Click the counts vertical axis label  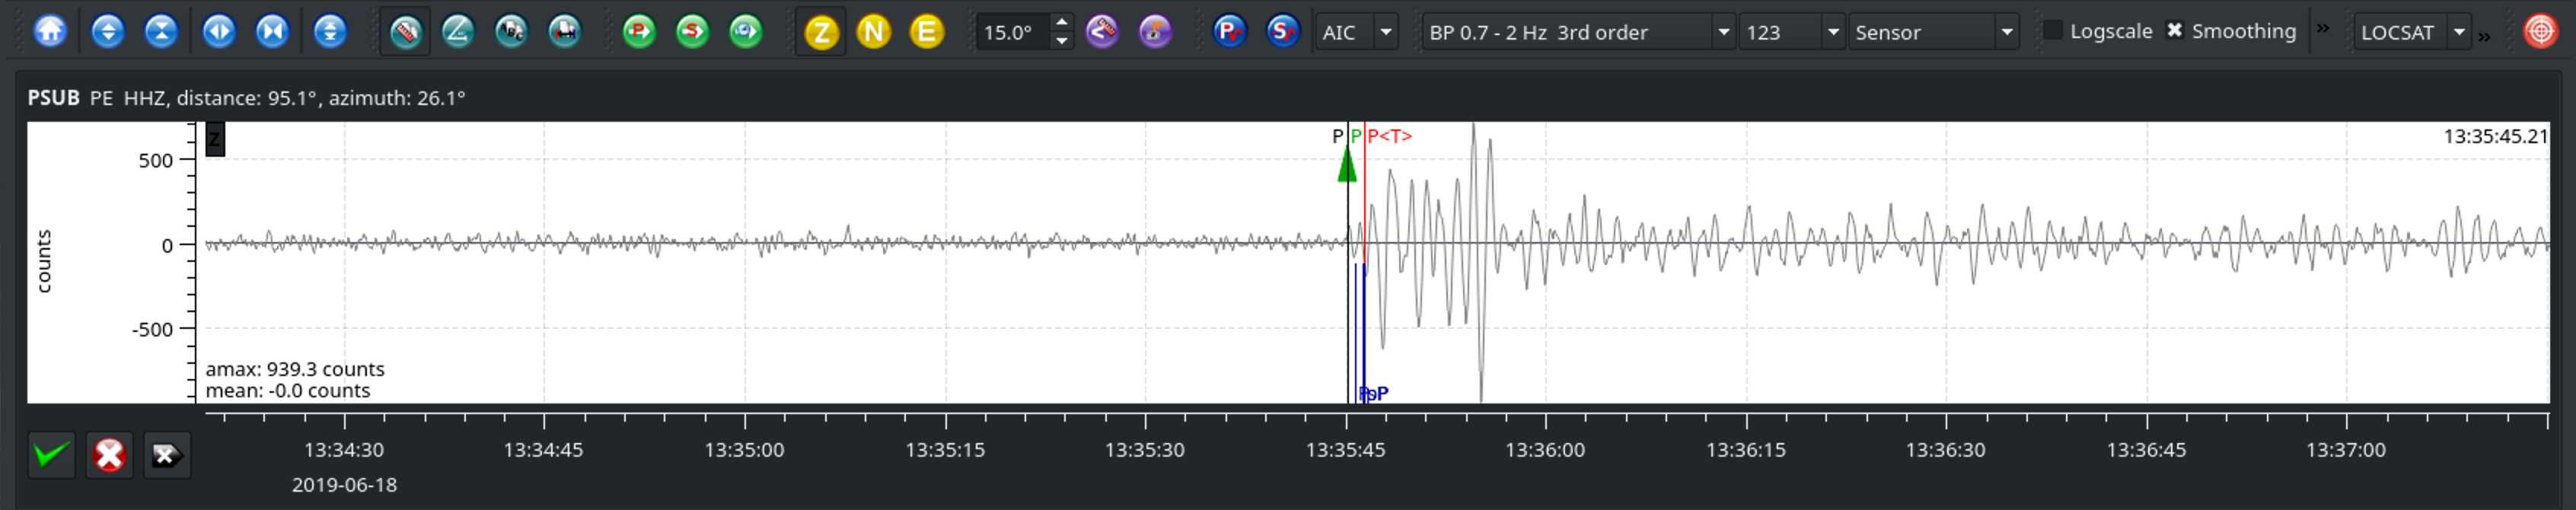[x=43, y=262]
